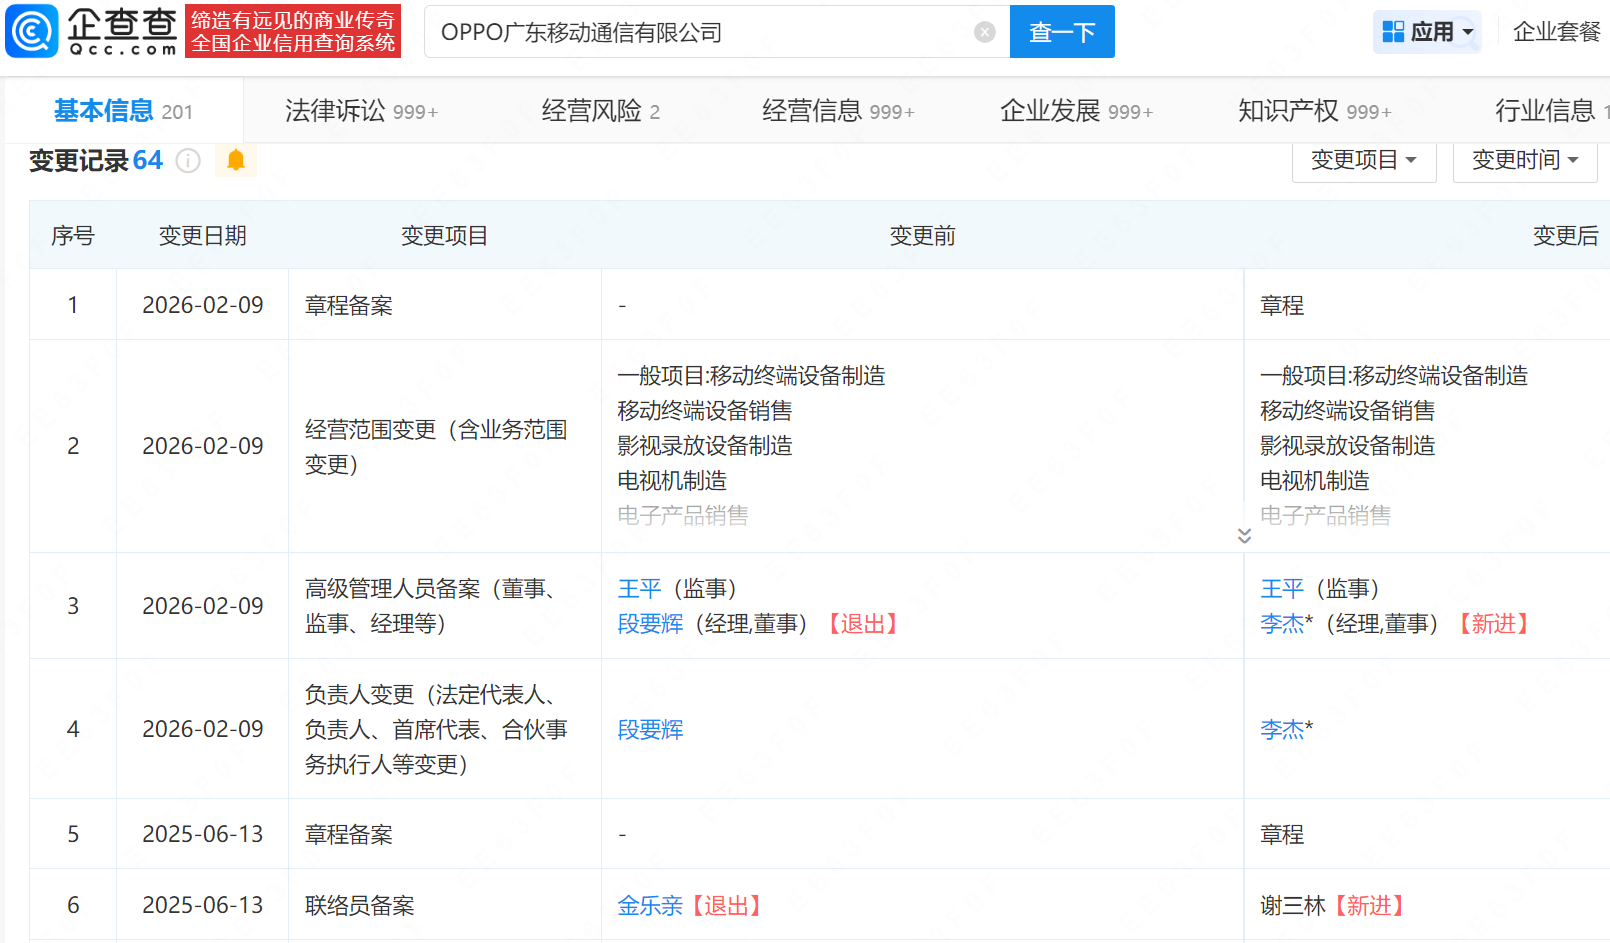
Task: Click the 段要辉 person link
Action: click(x=650, y=624)
